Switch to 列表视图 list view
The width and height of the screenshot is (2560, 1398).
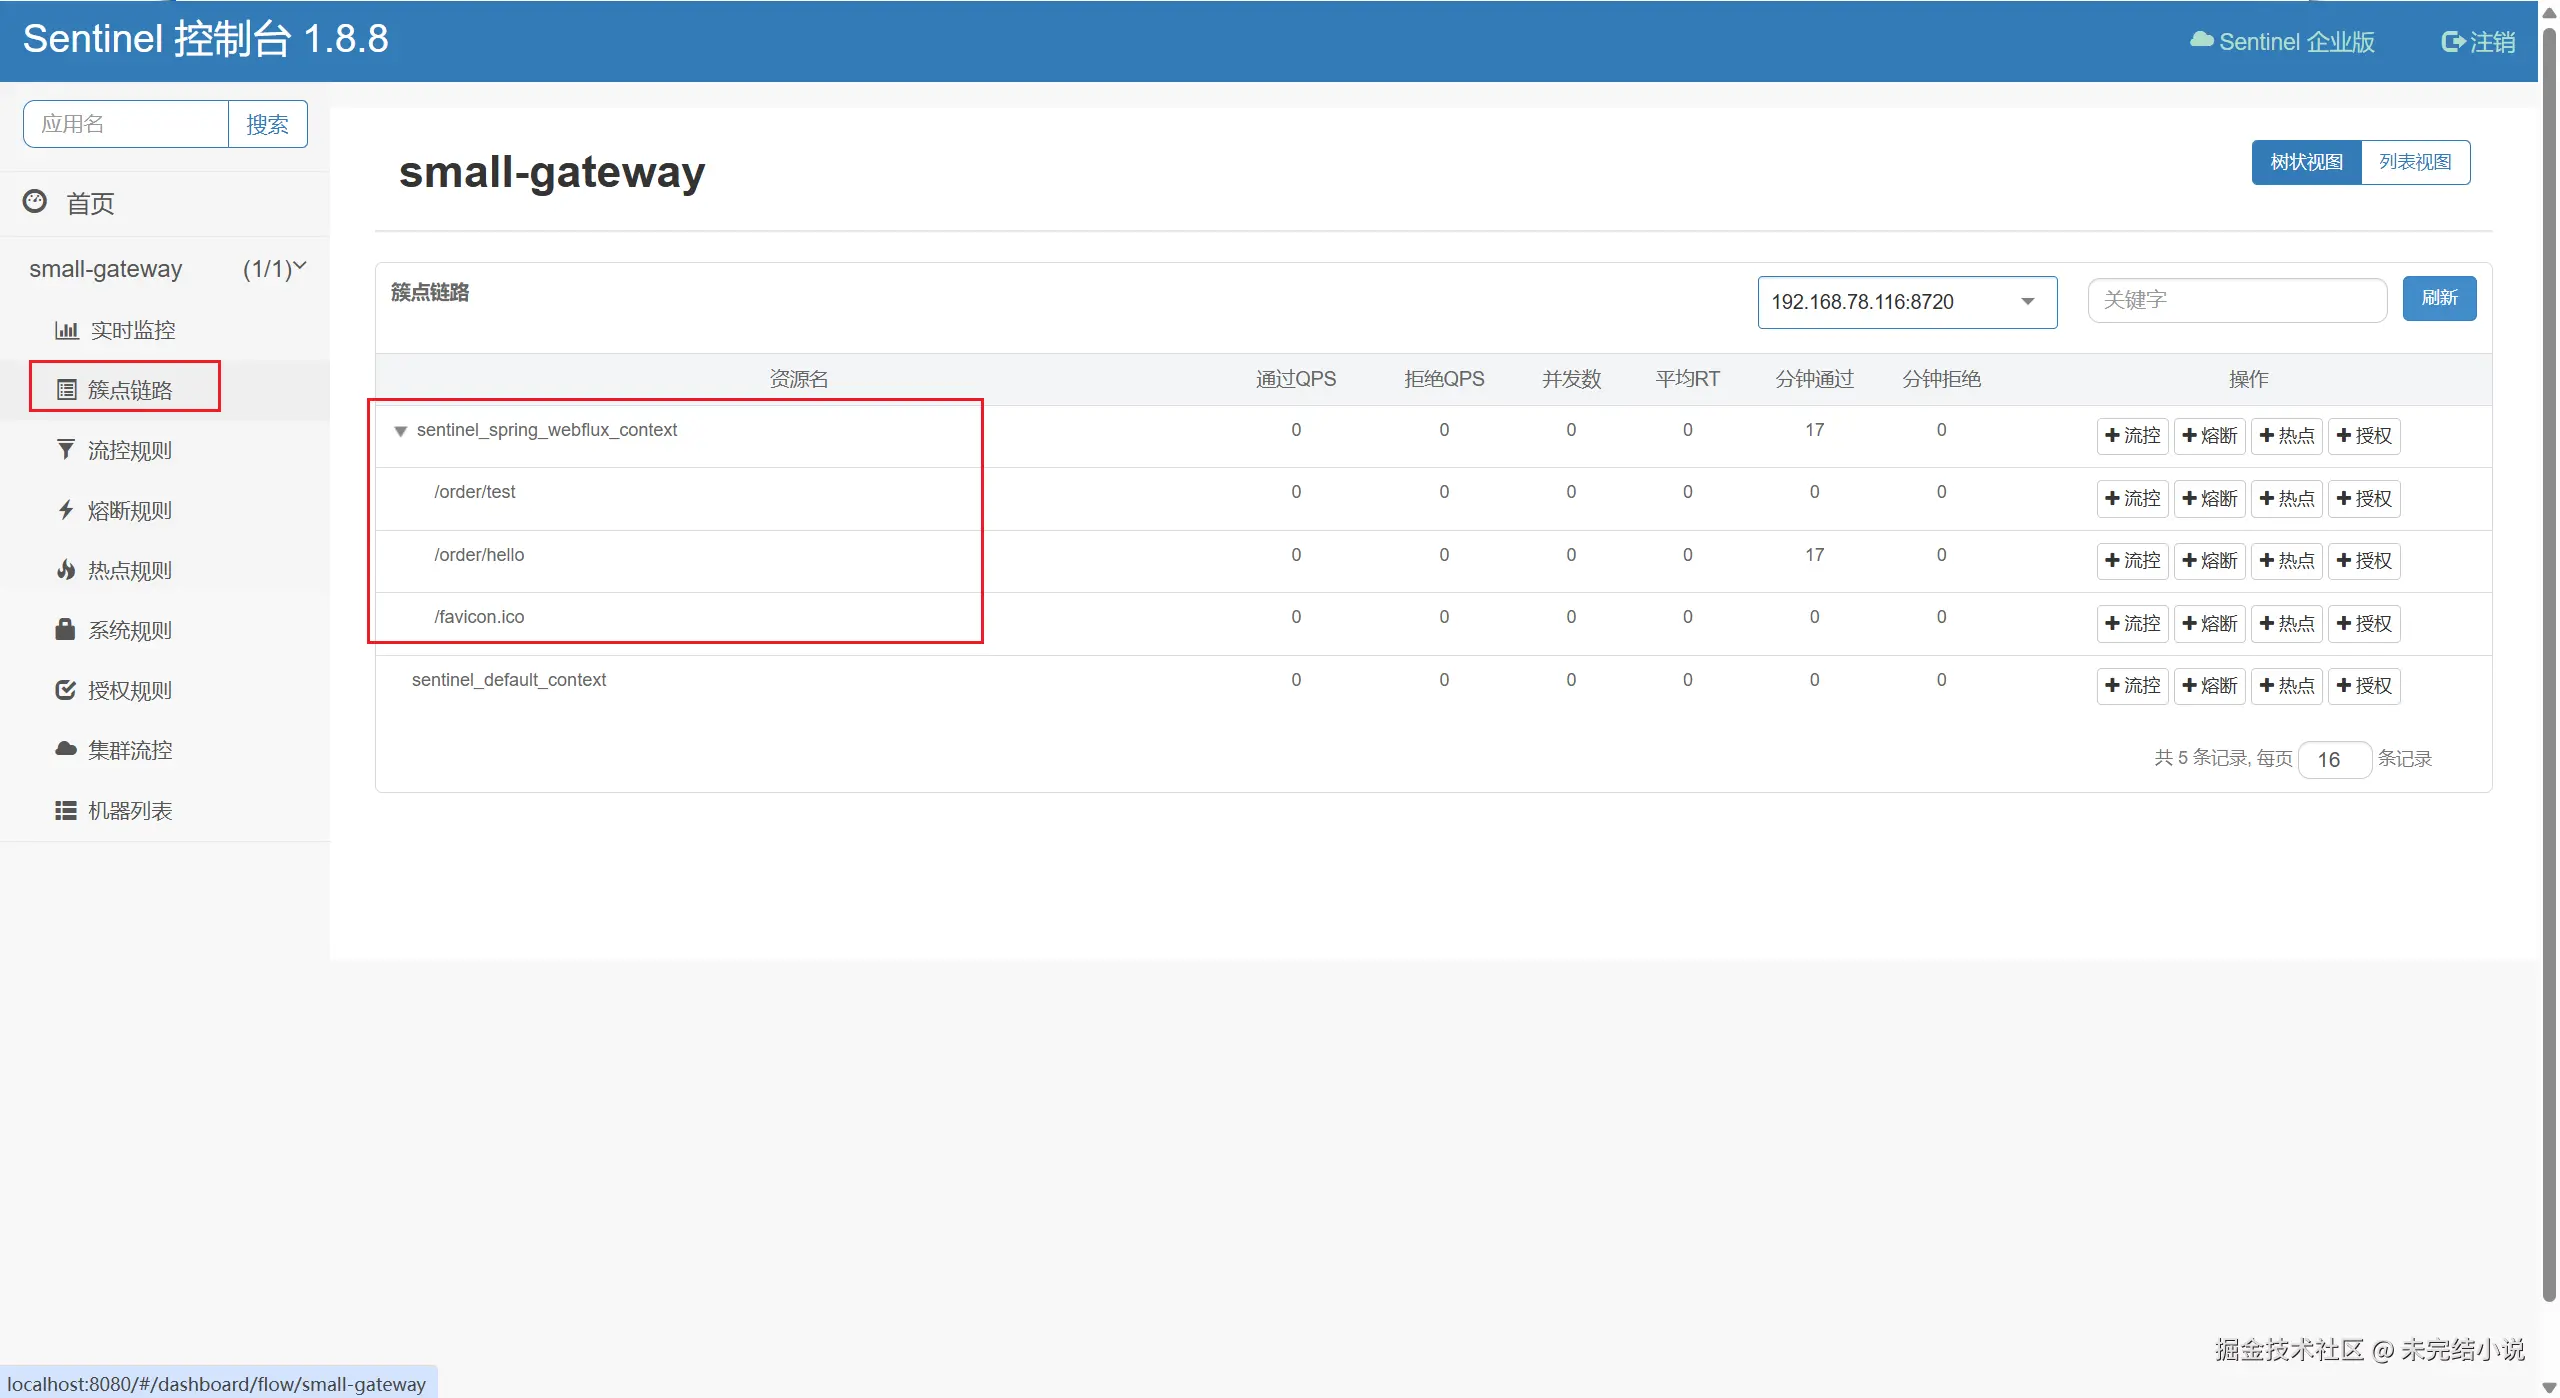[x=2415, y=162]
